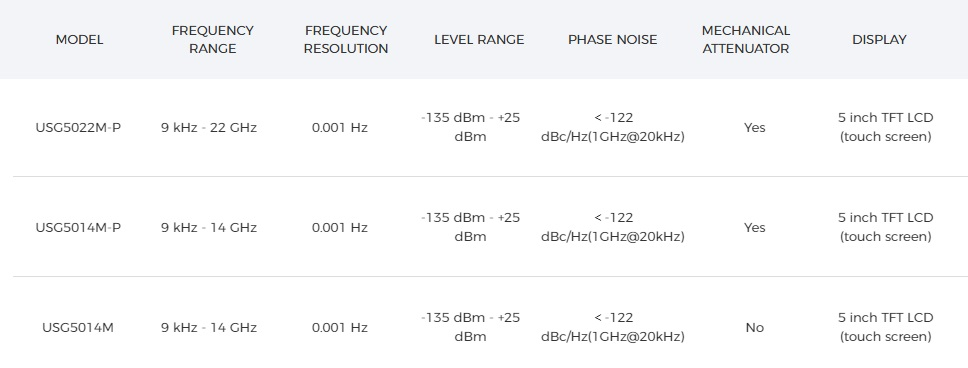Click the USG5014M-P frequency range cell
This screenshot has width=968, height=368.
click(x=209, y=228)
